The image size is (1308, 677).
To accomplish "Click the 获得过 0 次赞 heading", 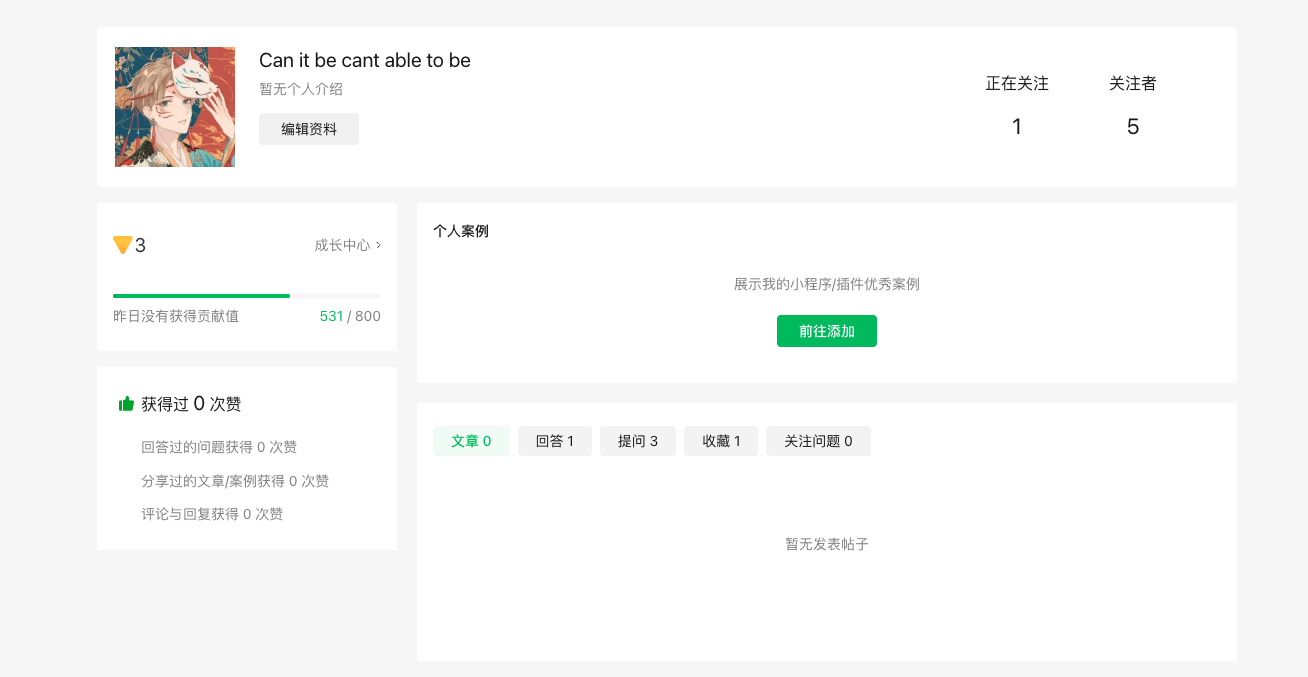I will (x=191, y=404).
